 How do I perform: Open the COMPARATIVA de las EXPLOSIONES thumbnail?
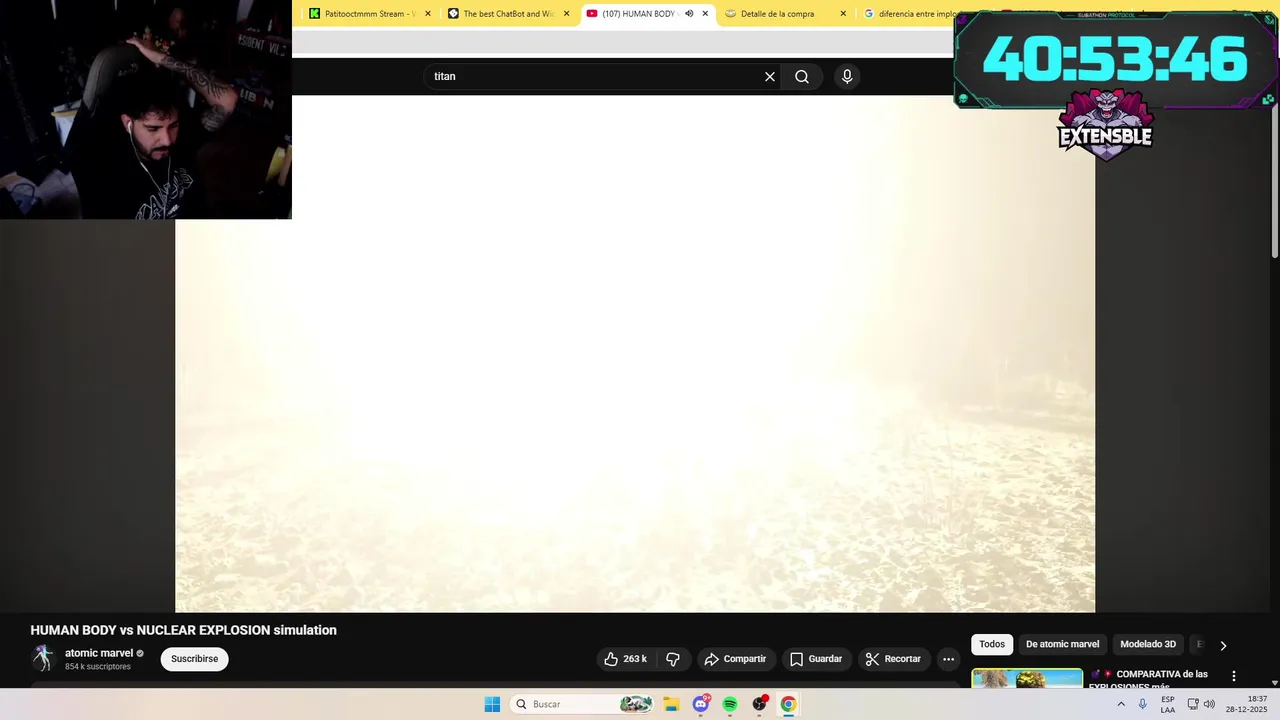coord(1027,678)
